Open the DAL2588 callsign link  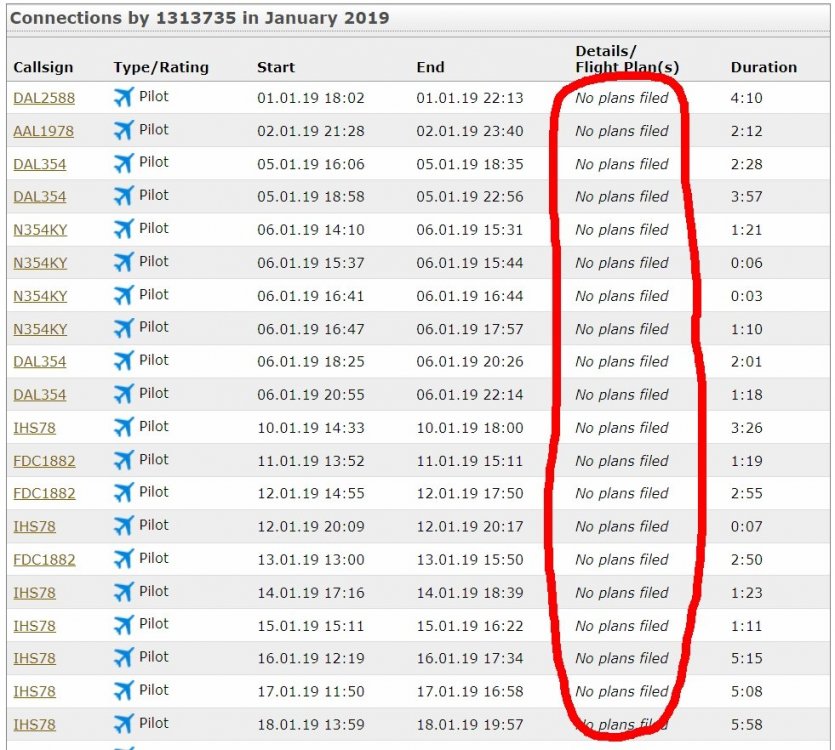click(44, 98)
